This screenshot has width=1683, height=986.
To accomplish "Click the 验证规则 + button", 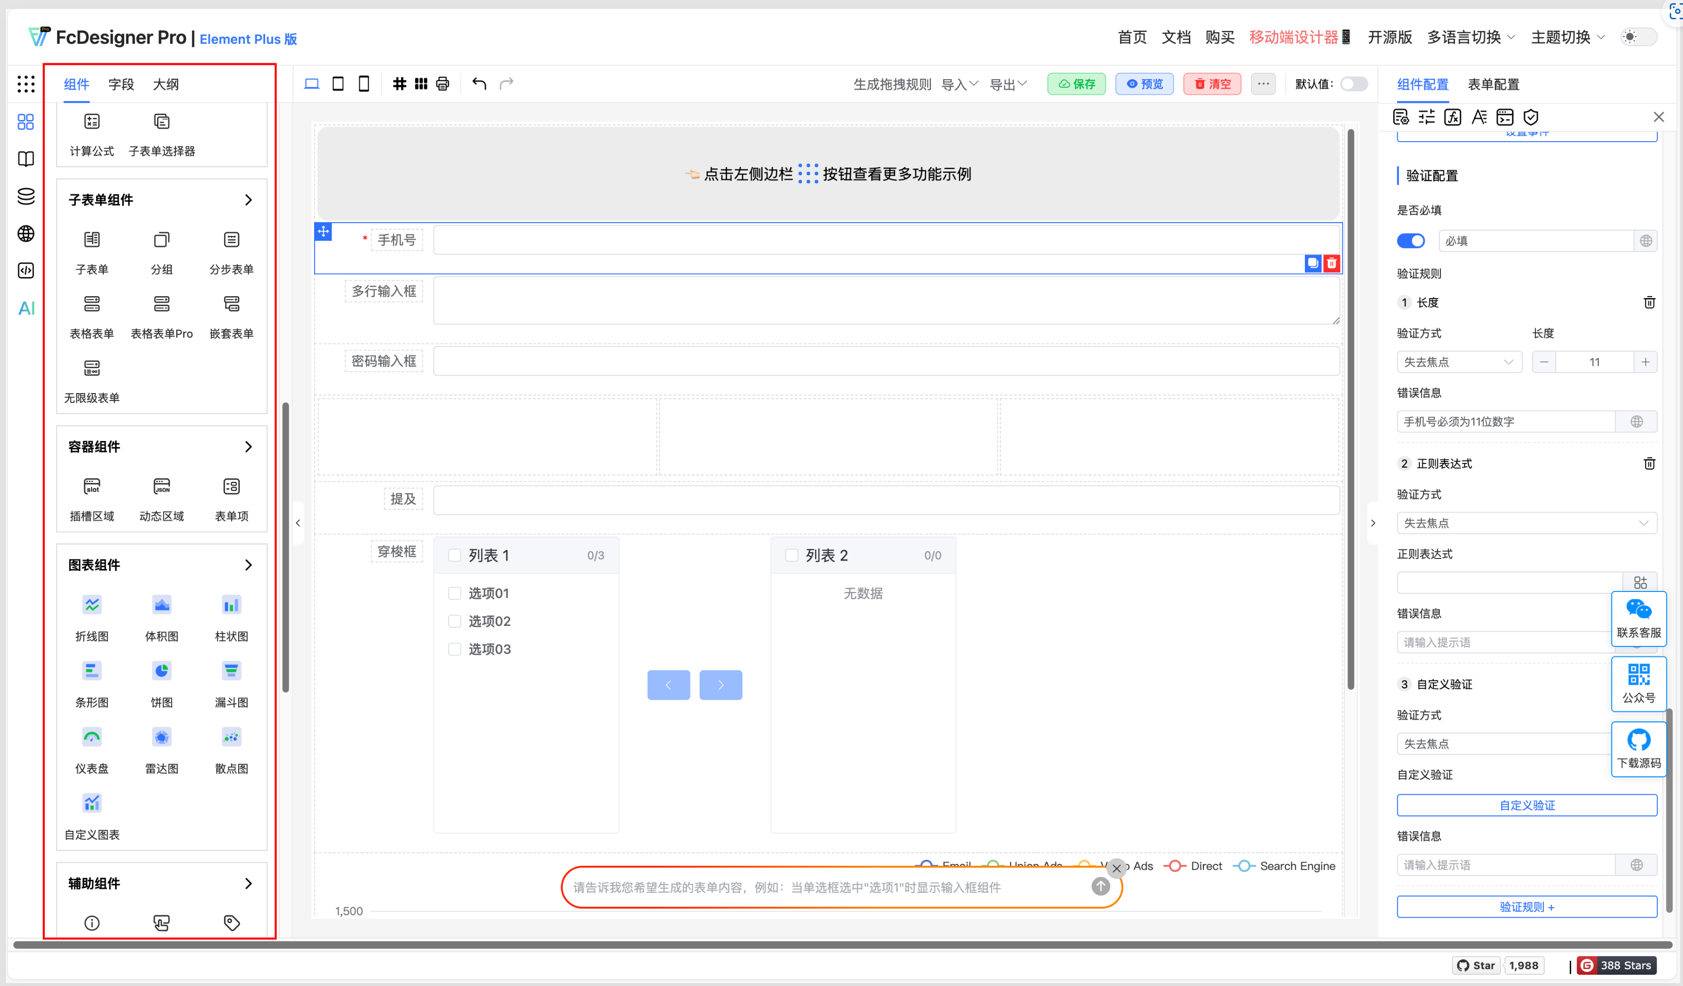I will pos(1526,907).
